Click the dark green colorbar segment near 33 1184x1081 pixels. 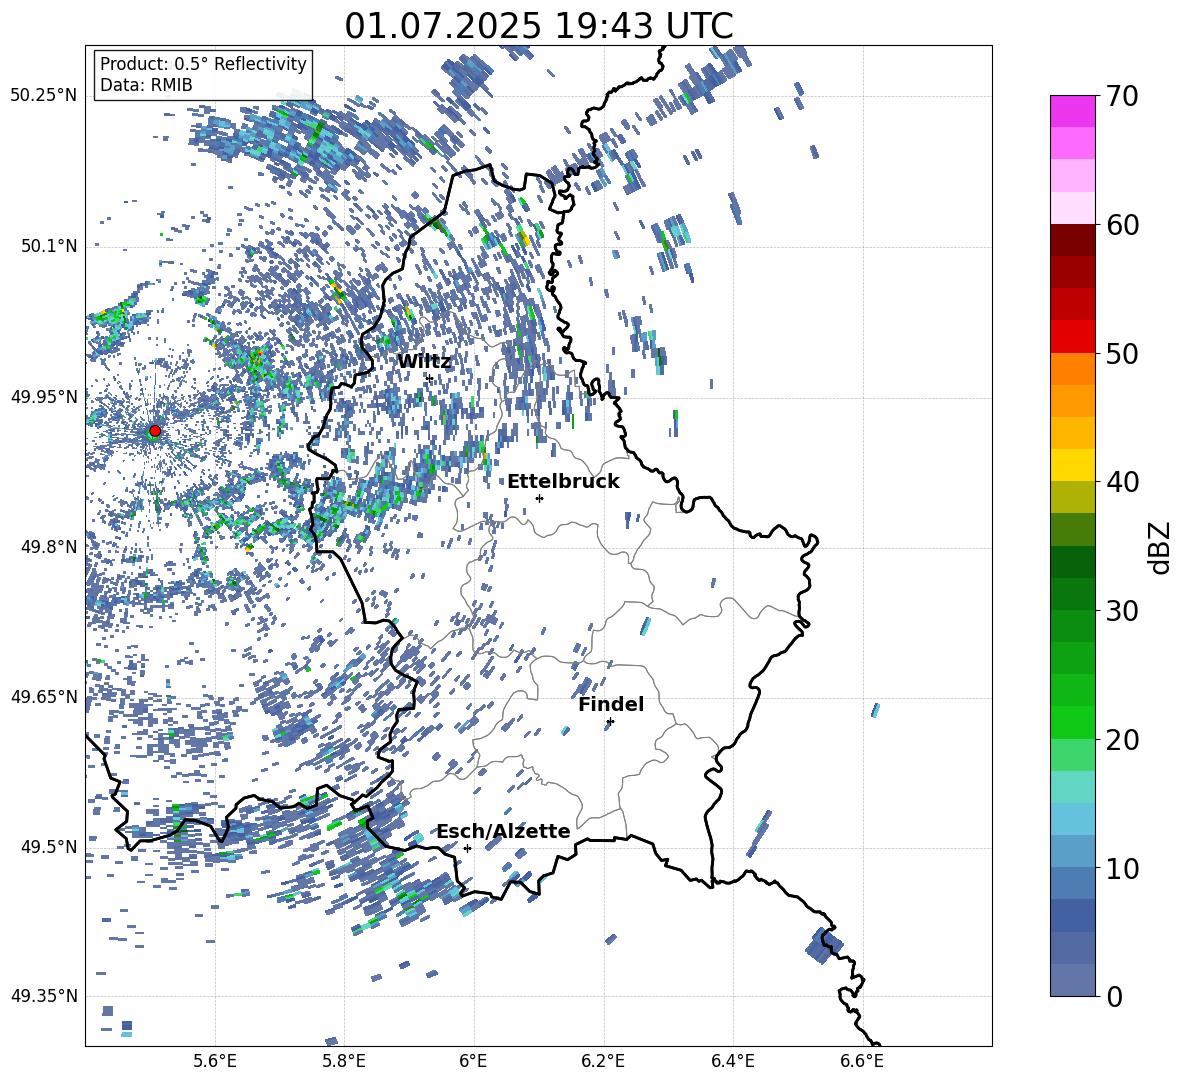coord(1073,562)
